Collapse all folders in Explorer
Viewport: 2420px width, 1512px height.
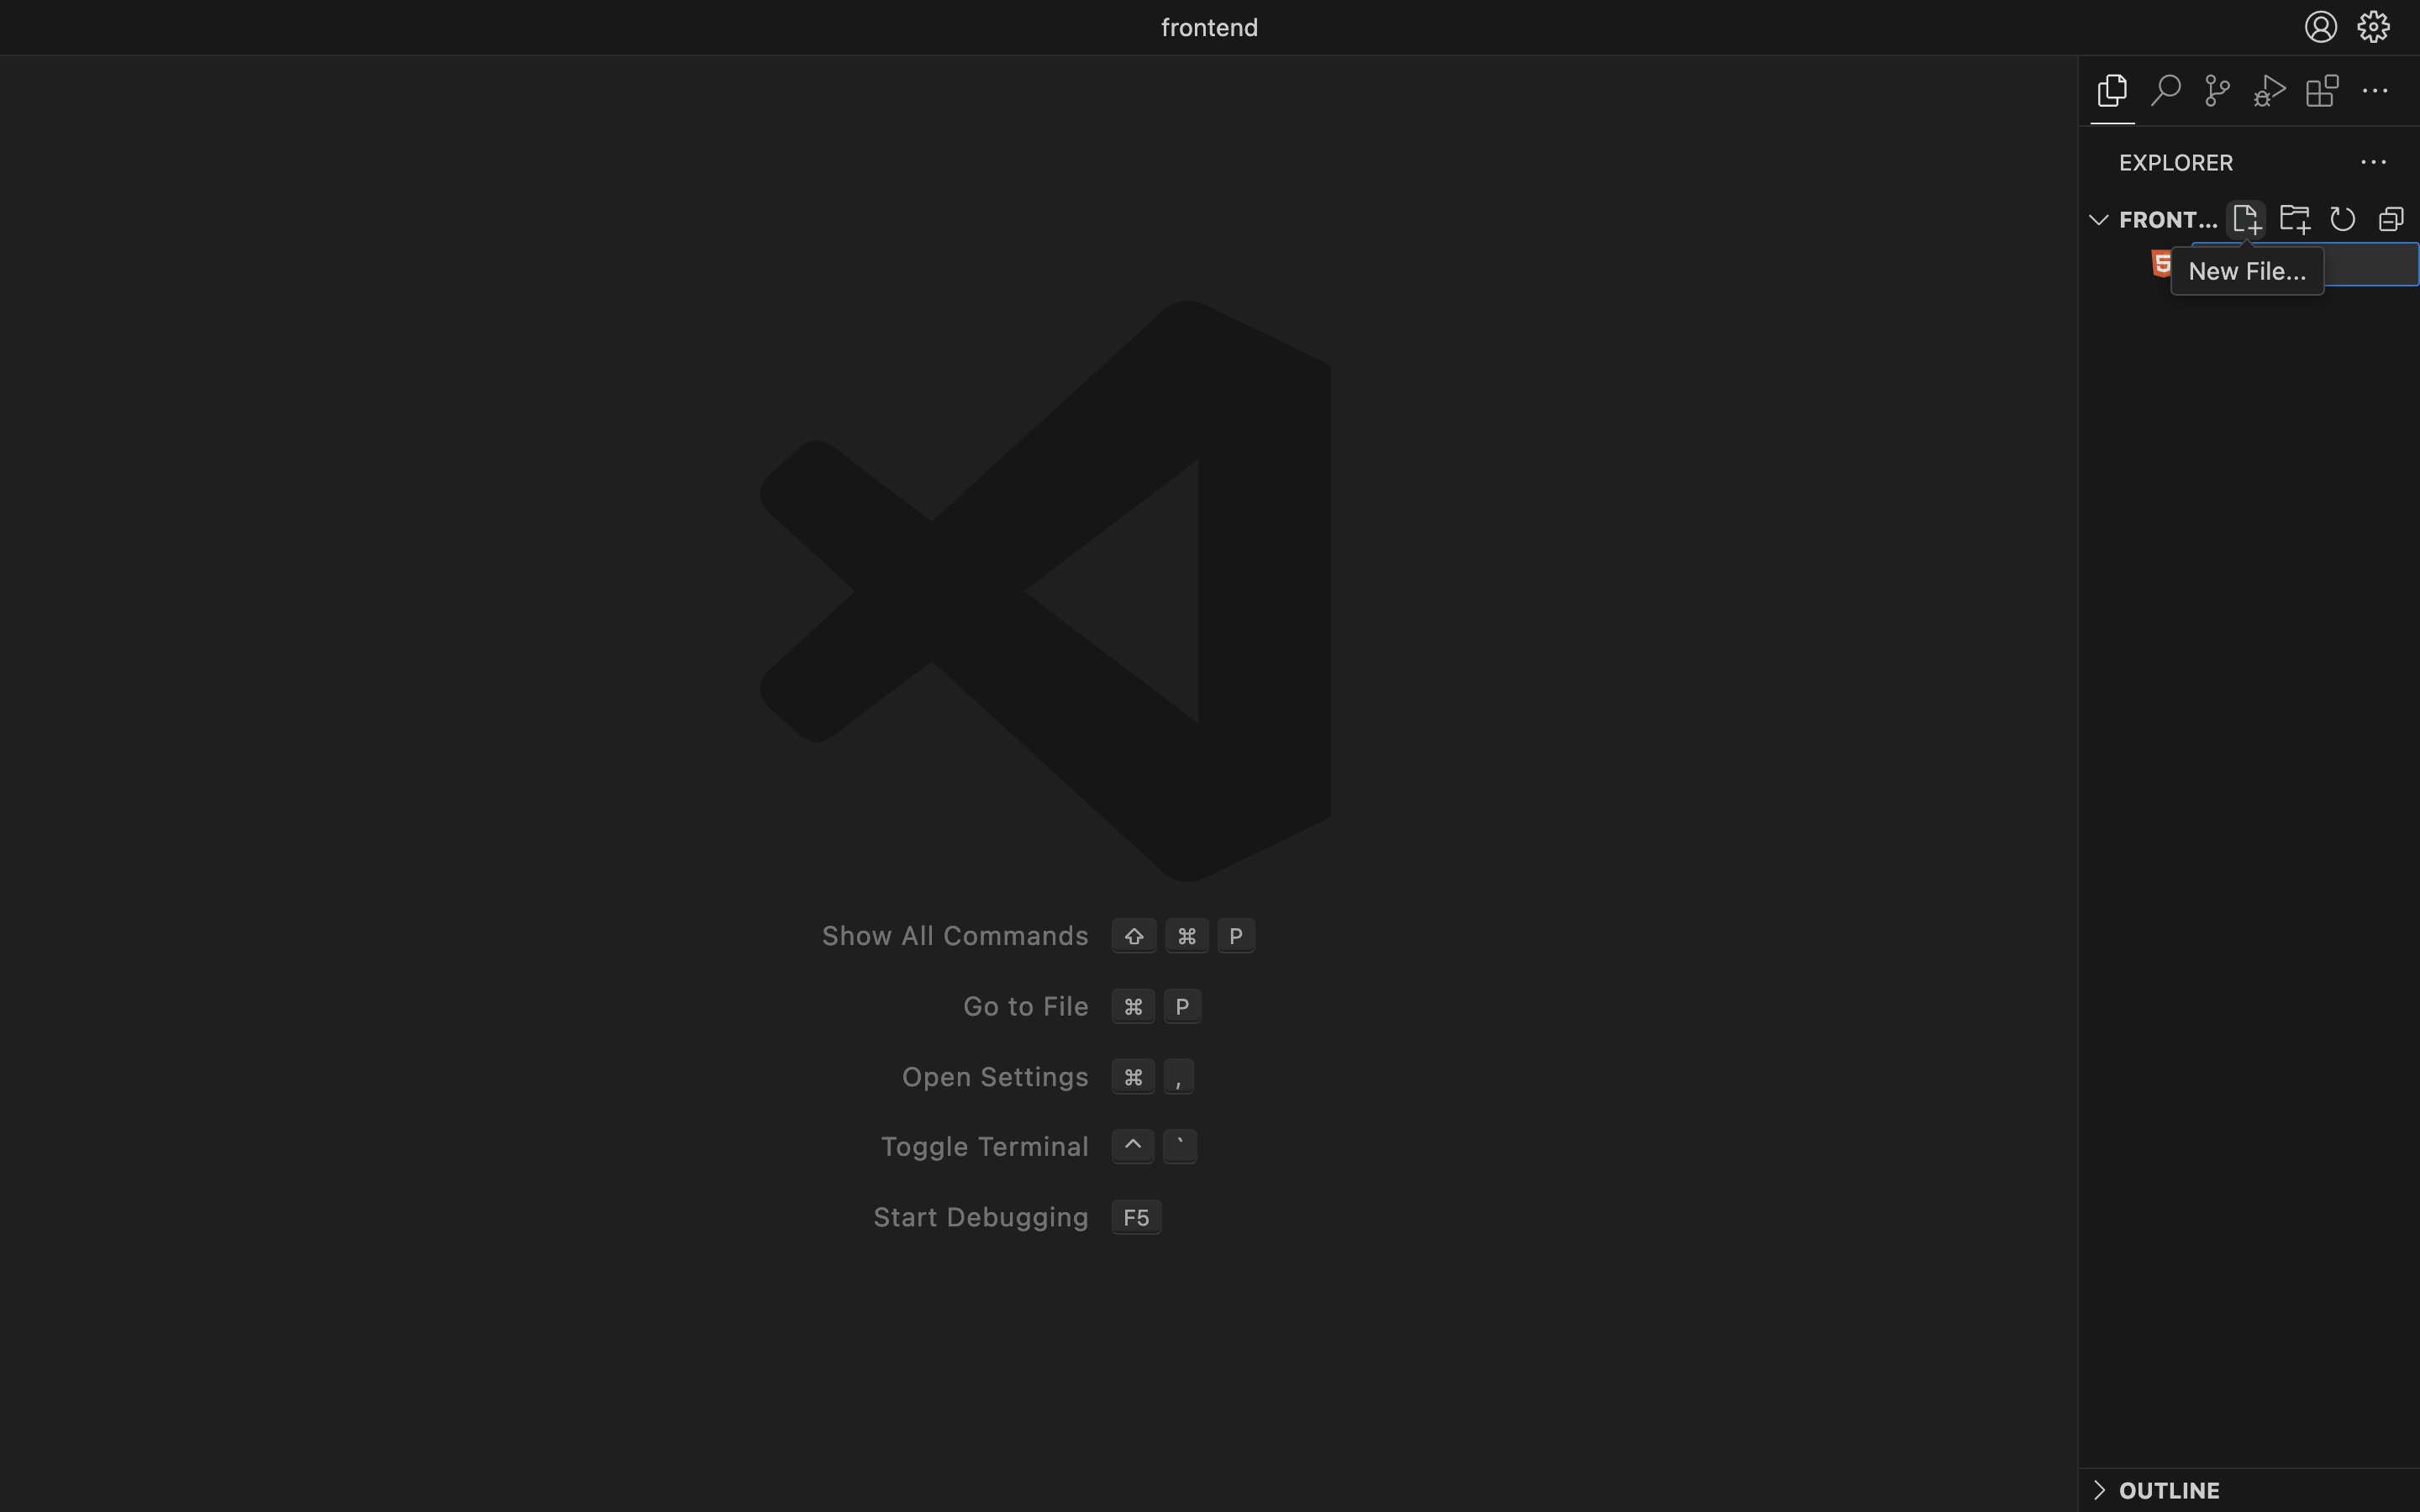pos(2391,218)
